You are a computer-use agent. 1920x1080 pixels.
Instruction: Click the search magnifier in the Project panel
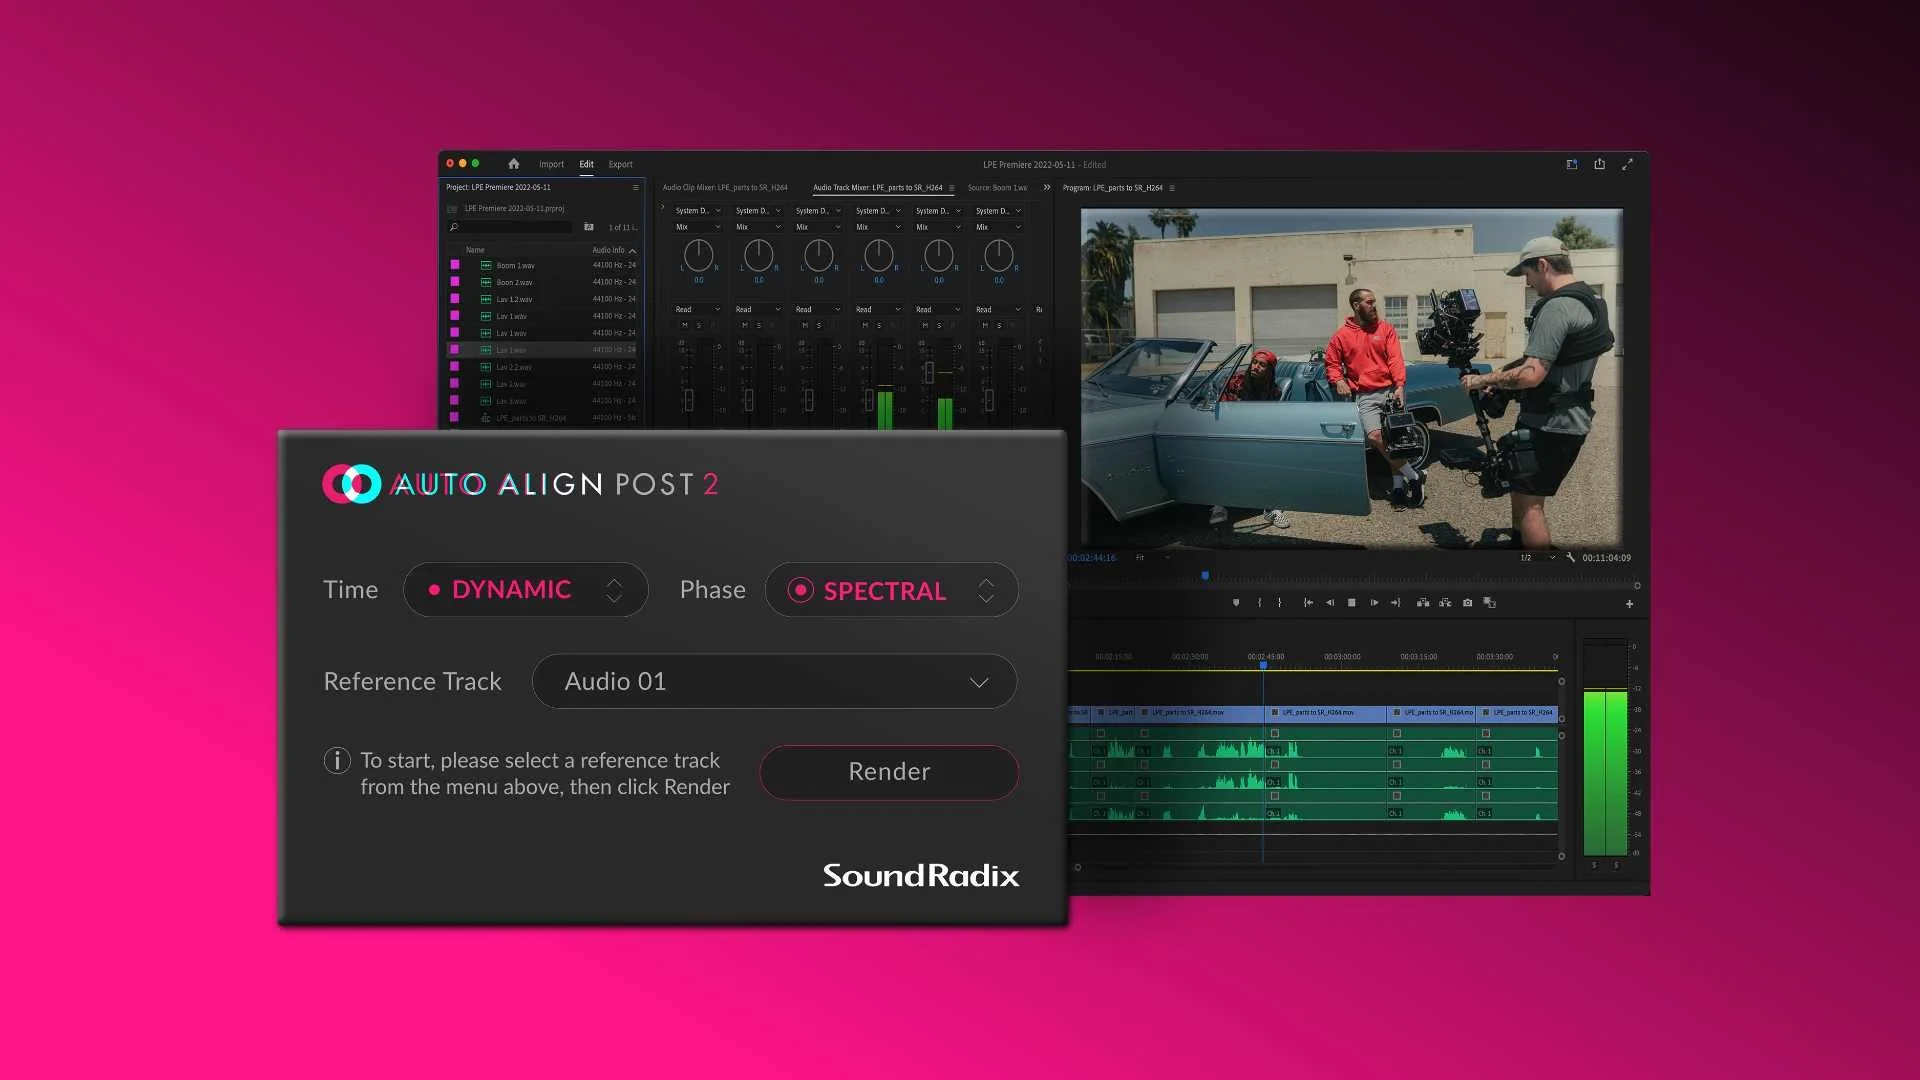point(455,227)
